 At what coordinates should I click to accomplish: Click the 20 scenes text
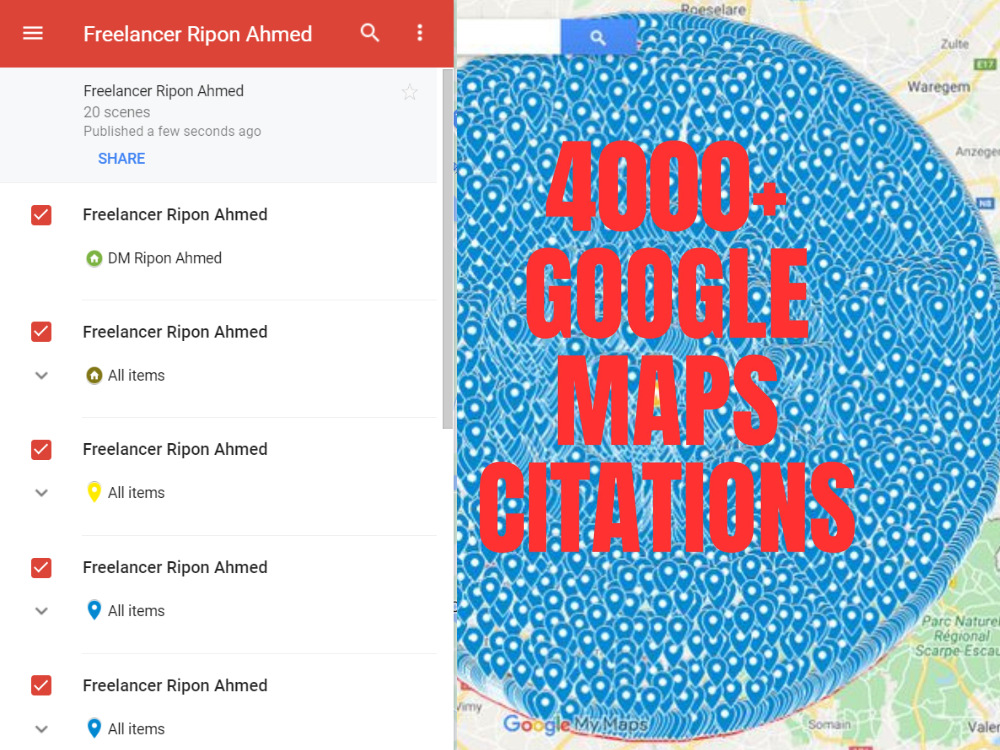[117, 112]
